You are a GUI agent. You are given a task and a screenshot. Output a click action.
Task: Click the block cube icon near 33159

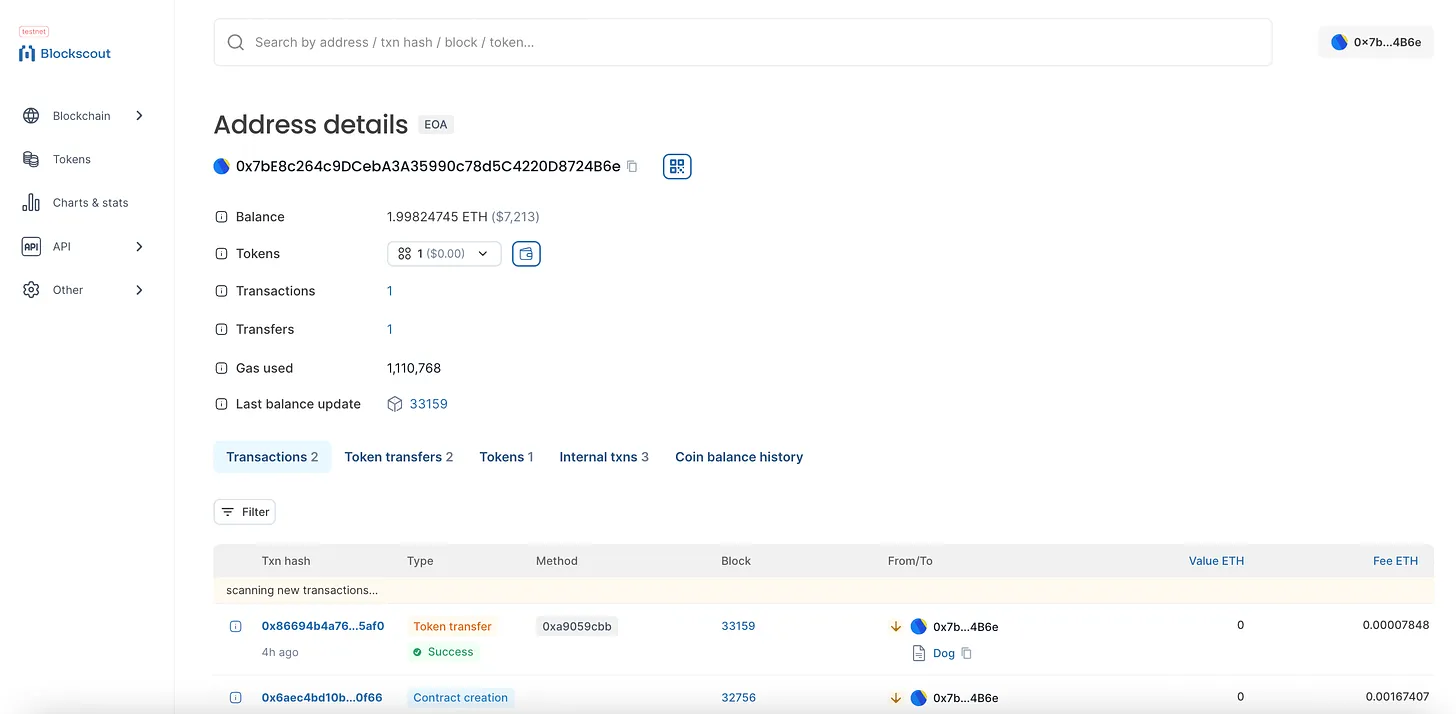pyautogui.click(x=395, y=404)
